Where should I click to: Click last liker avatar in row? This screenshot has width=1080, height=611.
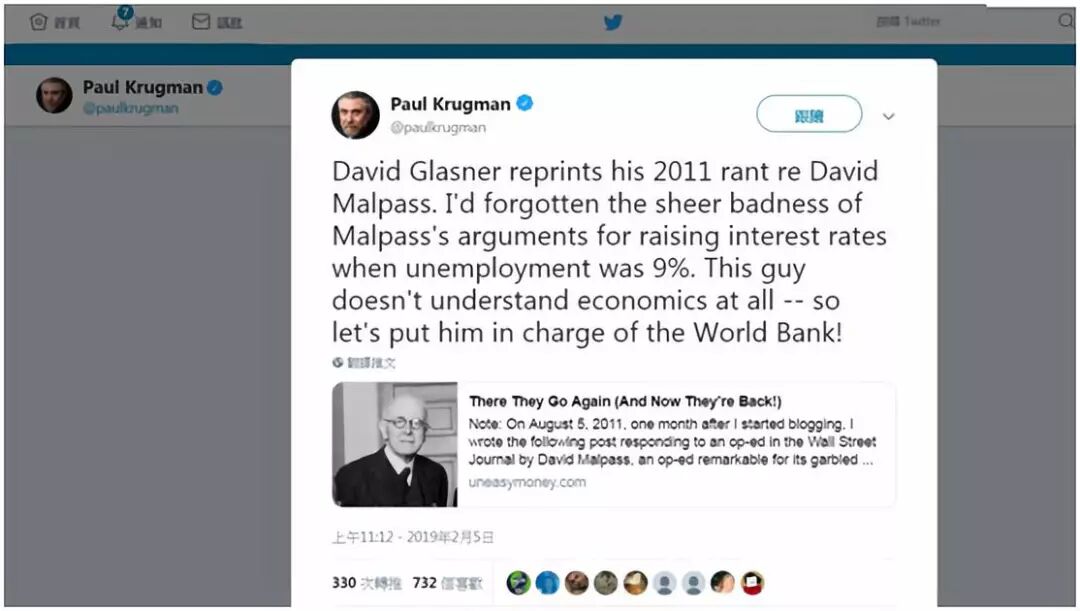(x=752, y=583)
